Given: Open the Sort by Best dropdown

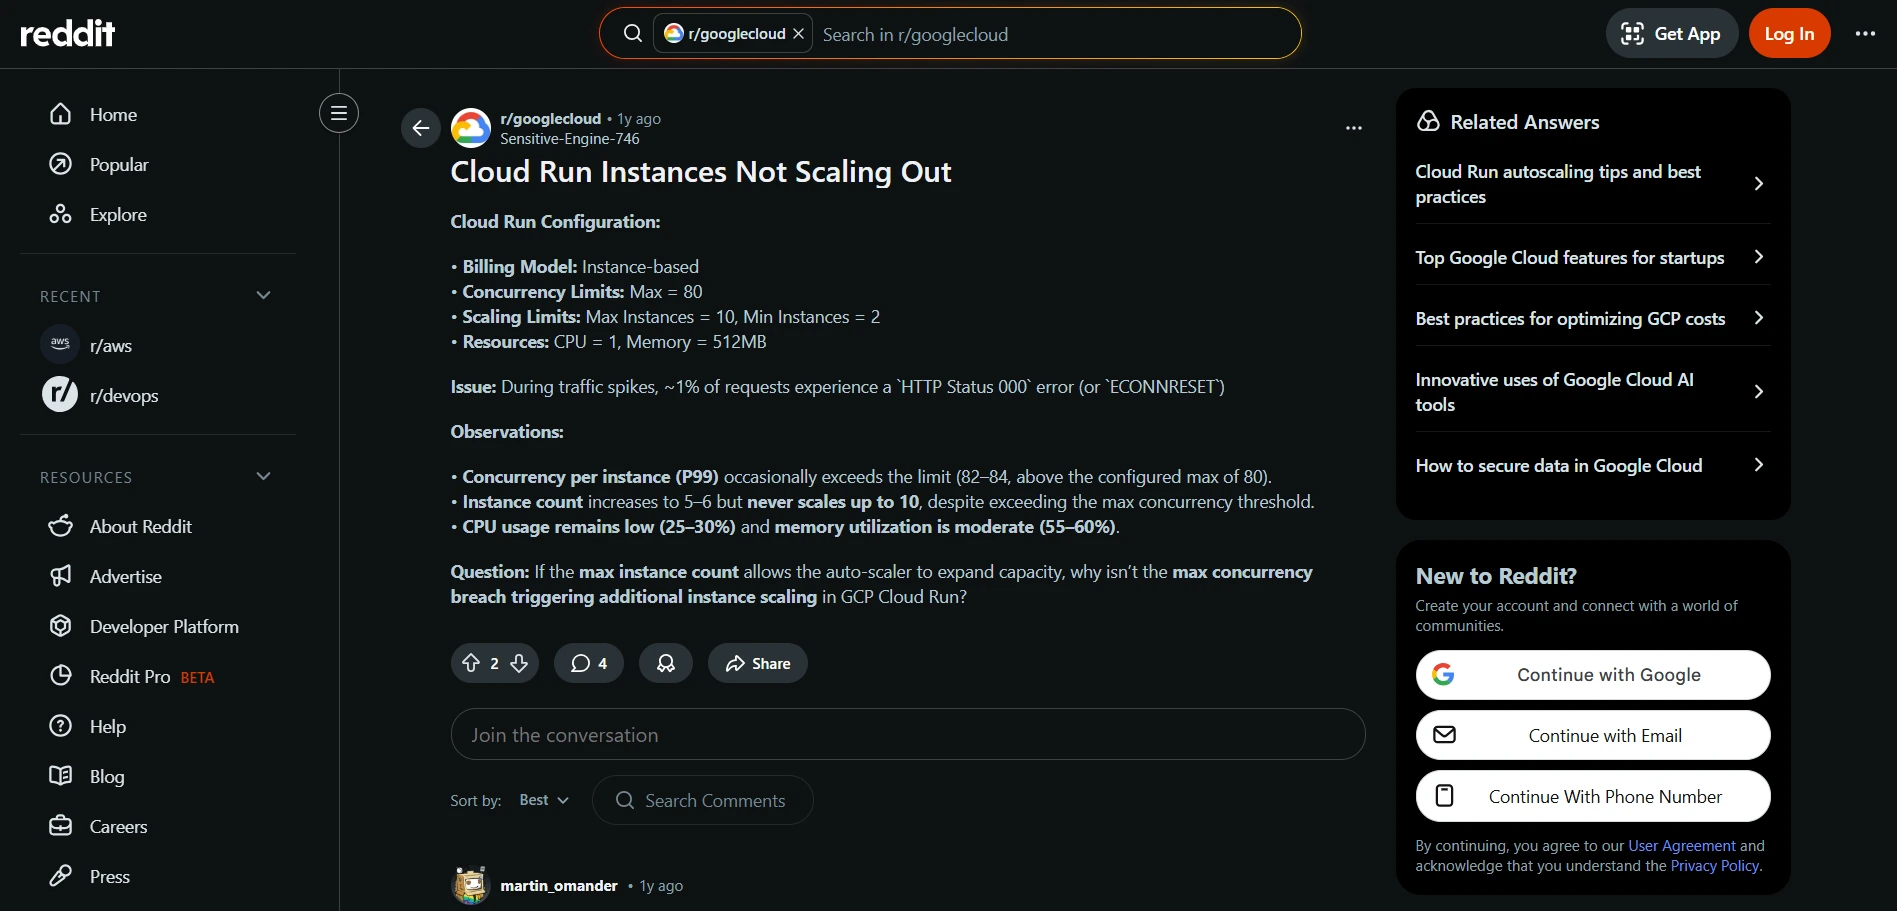Looking at the screenshot, I should [544, 800].
